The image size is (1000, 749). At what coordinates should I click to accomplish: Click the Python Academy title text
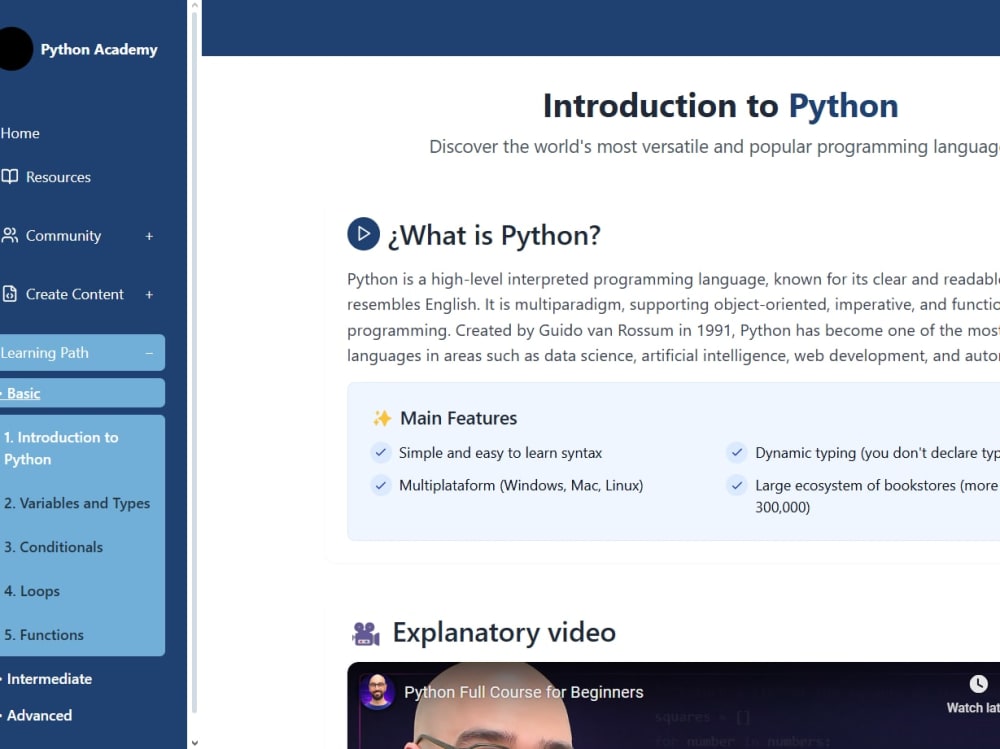(x=99, y=49)
